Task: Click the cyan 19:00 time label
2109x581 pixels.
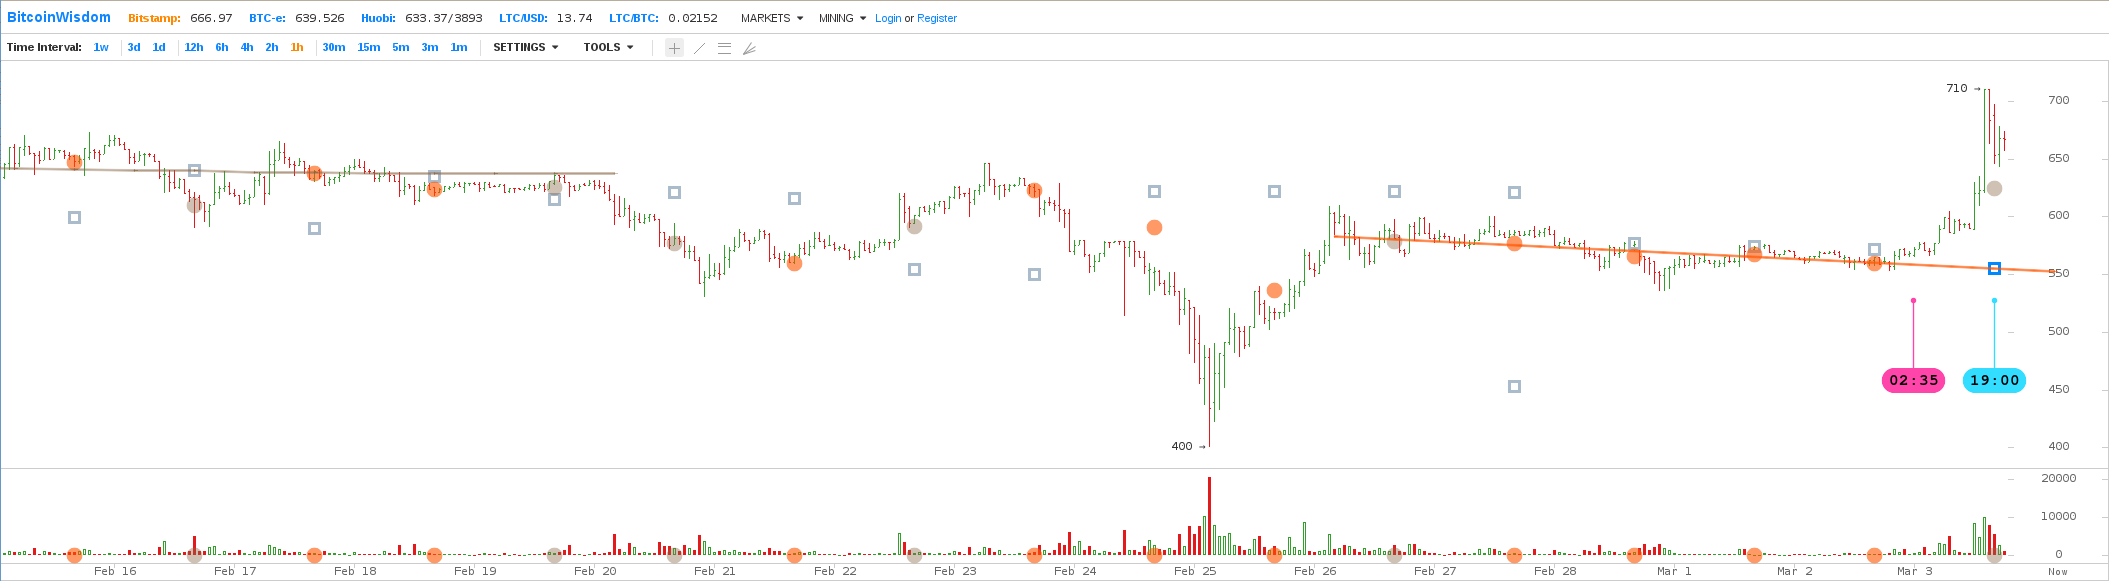Action: point(1994,380)
